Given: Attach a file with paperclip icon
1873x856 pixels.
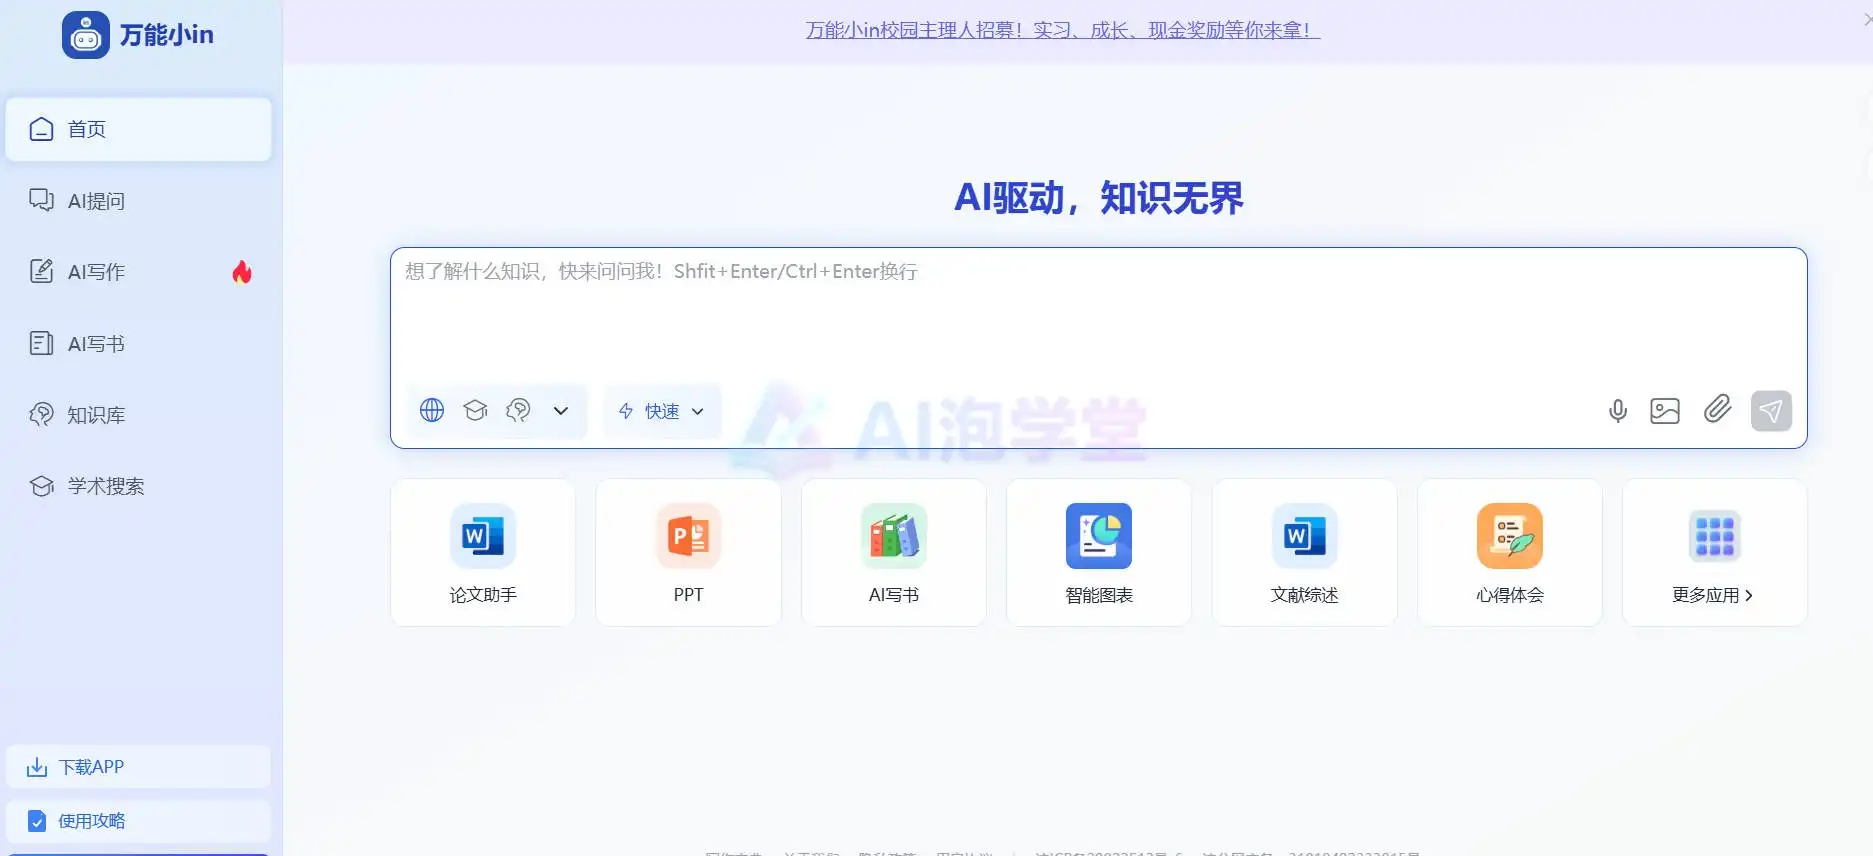Looking at the screenshot, I should coord(1718,409).
